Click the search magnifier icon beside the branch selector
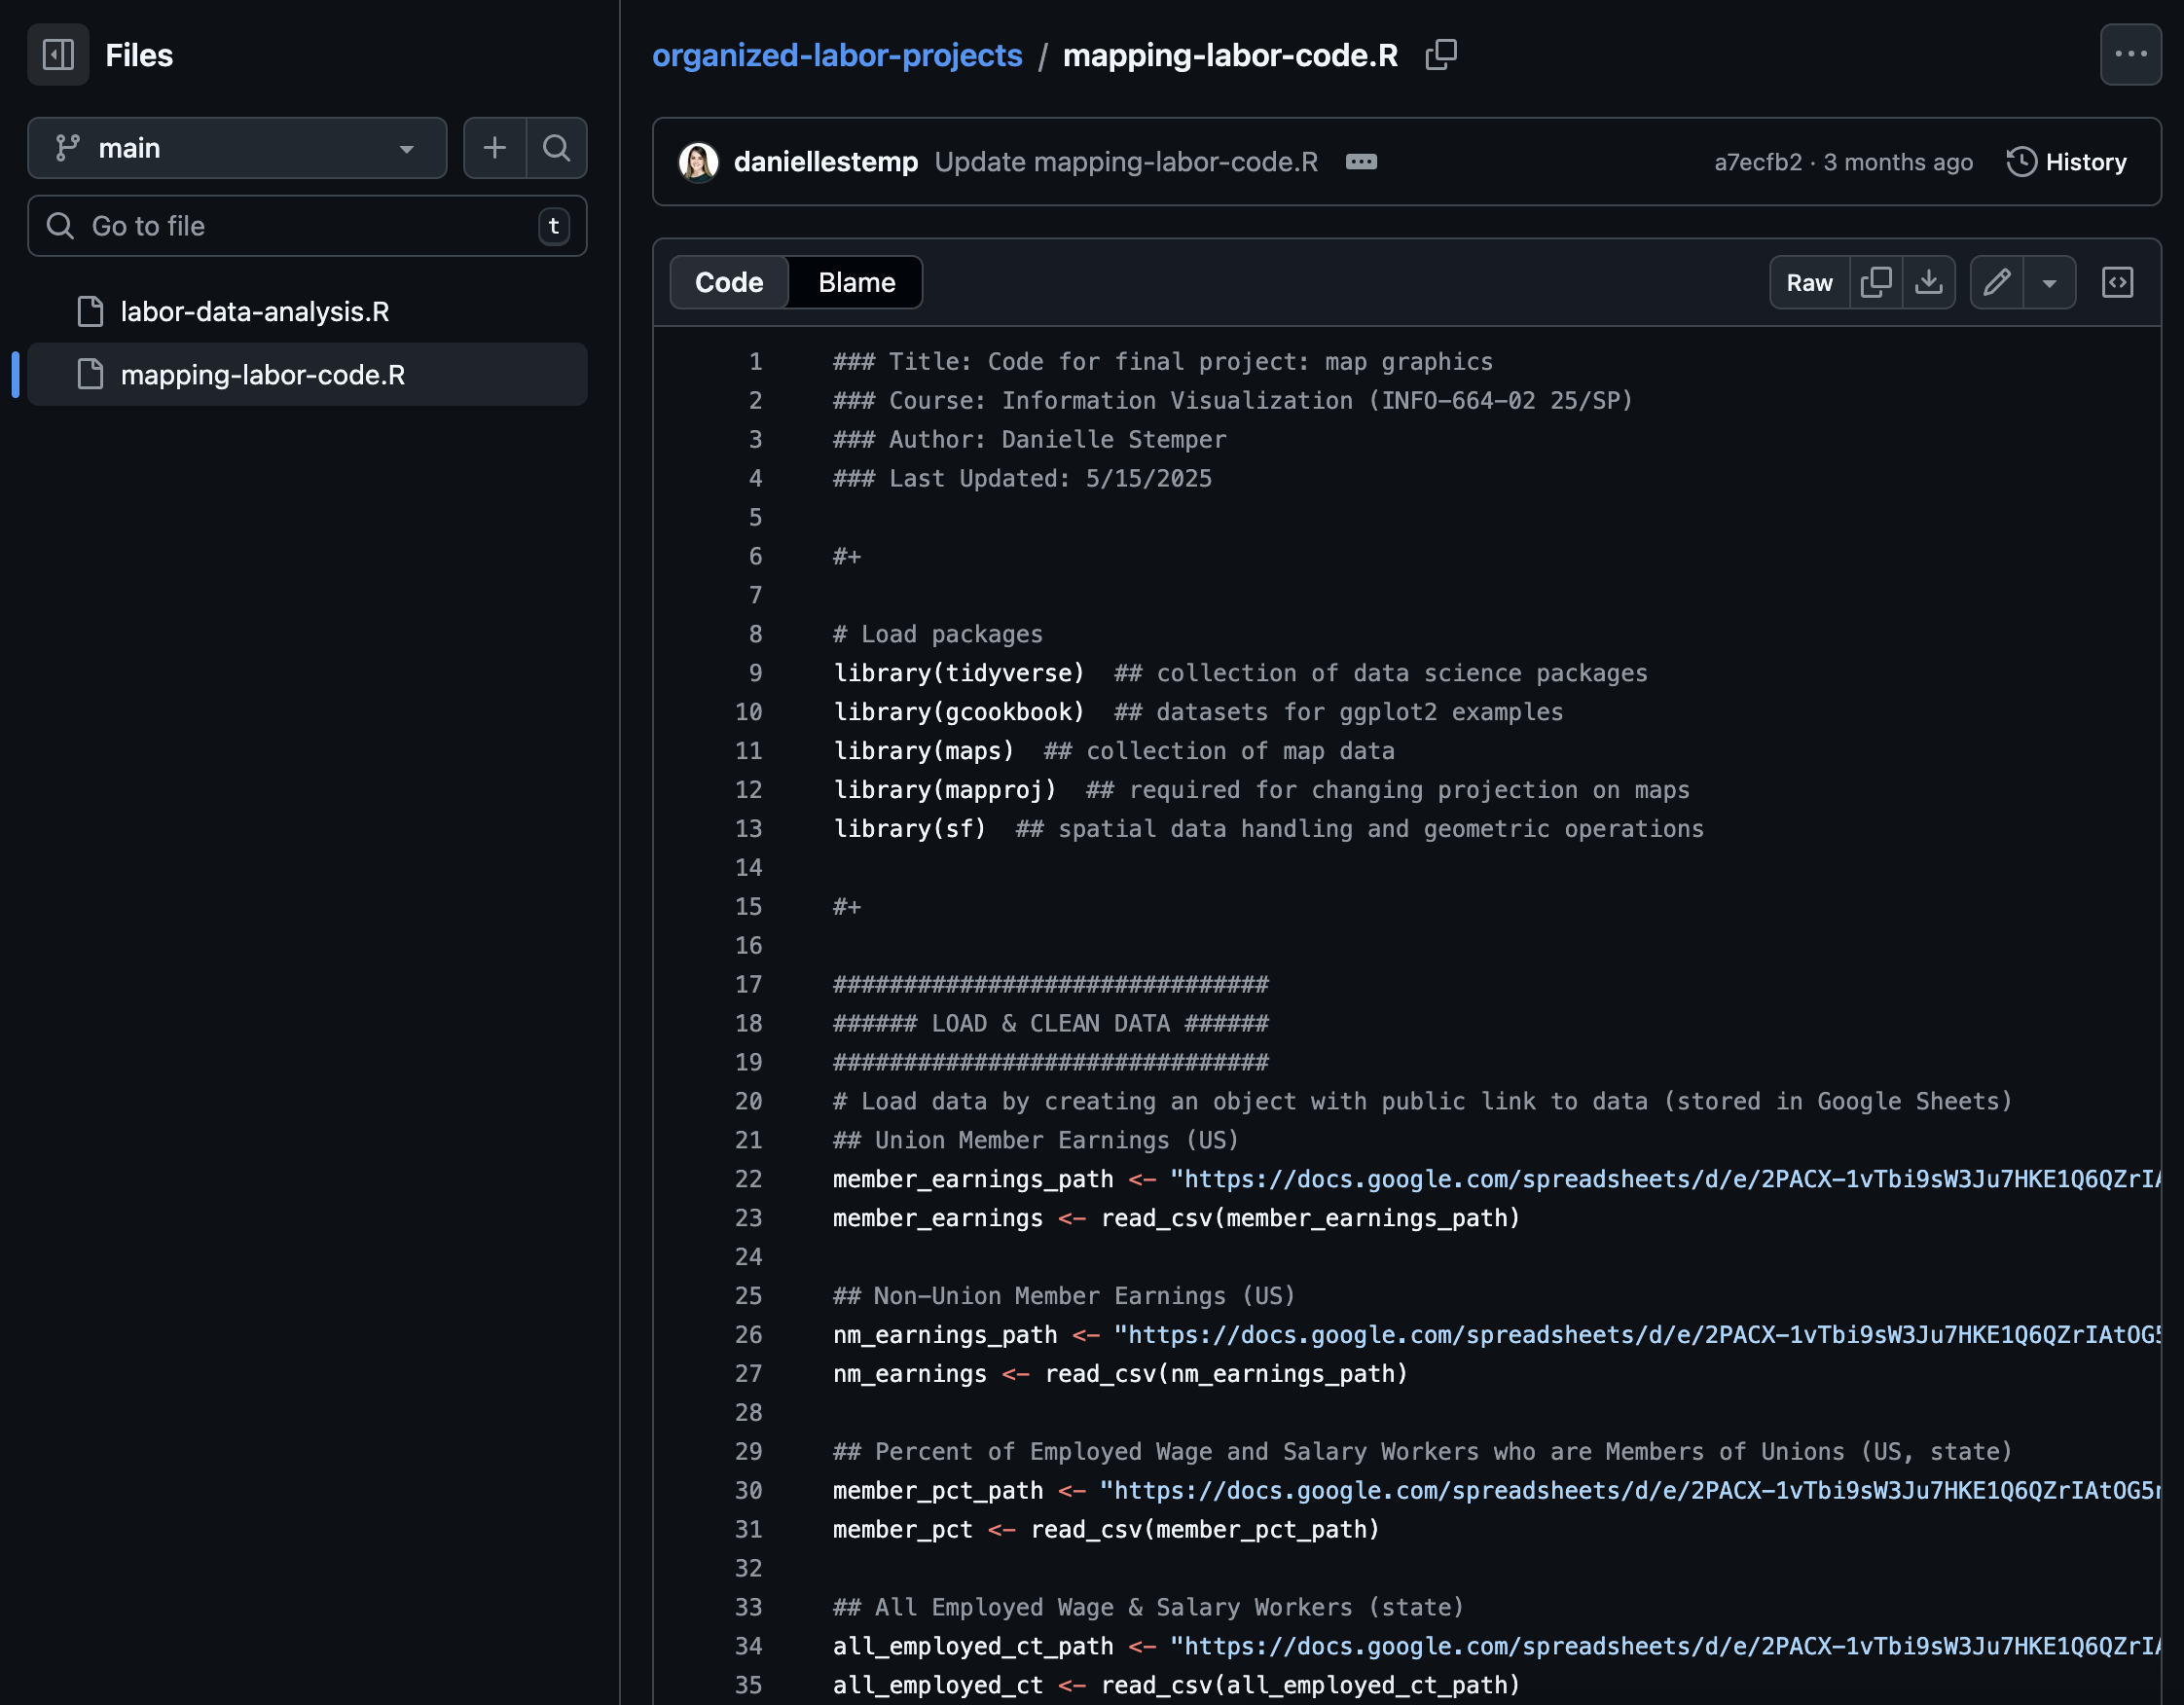Image resolution: width=2184 pixels, height=1705 pixels. (556, 148)
